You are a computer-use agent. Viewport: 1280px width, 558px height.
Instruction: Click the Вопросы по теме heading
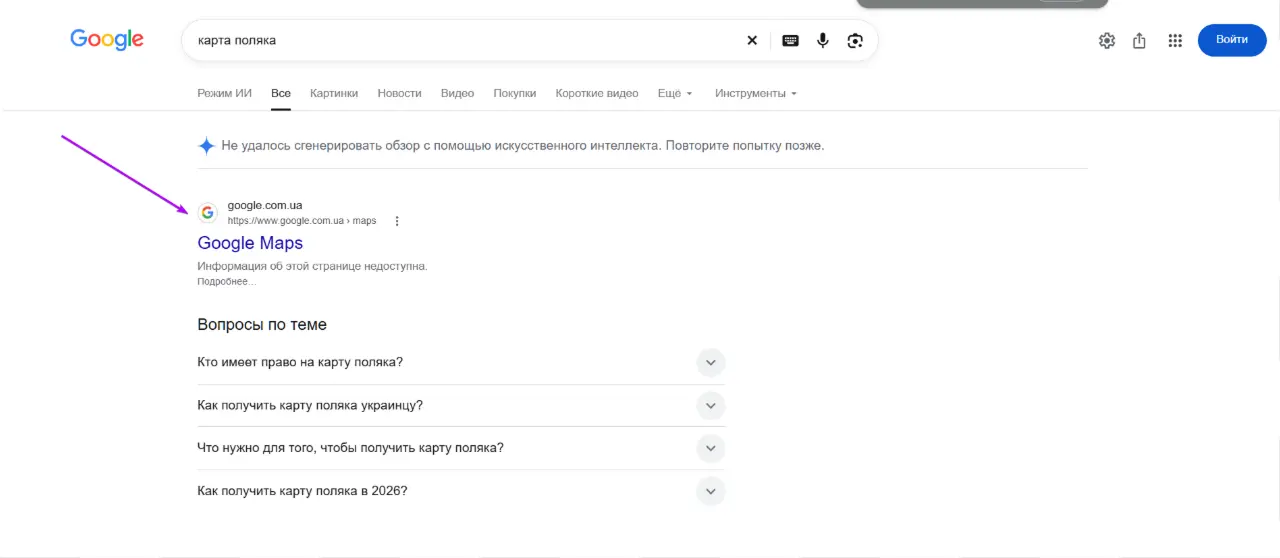[262, 325]
